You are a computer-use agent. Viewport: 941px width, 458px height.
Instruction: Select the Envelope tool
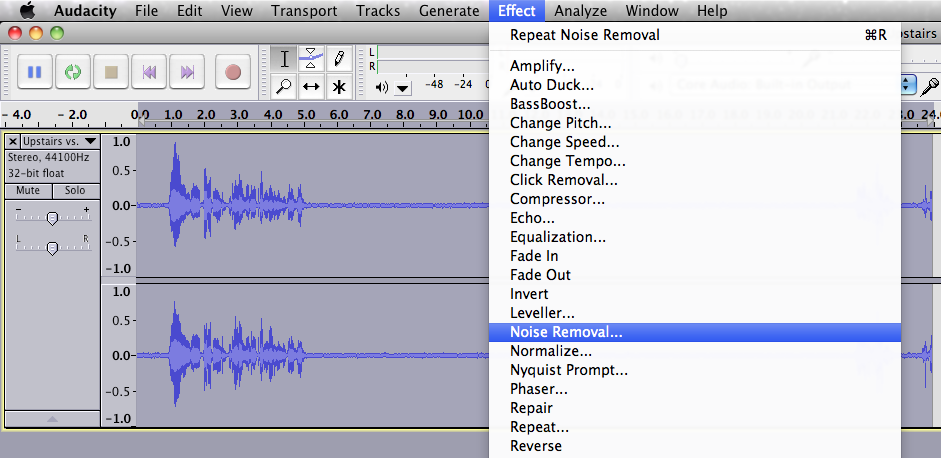click(x=312, y=58)
